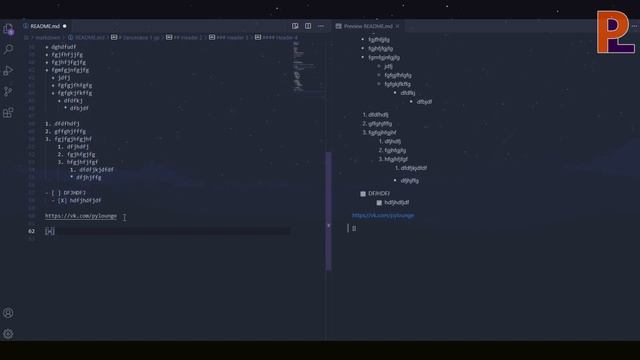
Task: Click the markdown folder breadcrumb
Action: (x=47, y=38)
